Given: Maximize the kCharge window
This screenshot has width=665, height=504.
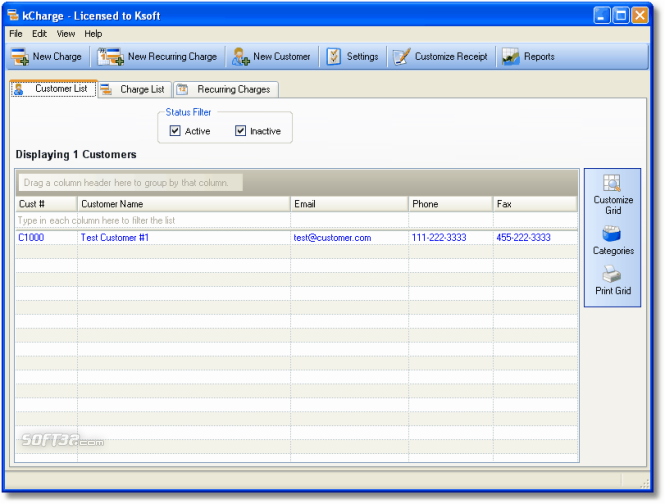Looking at the screenshot, I should (x=621, y=16).
